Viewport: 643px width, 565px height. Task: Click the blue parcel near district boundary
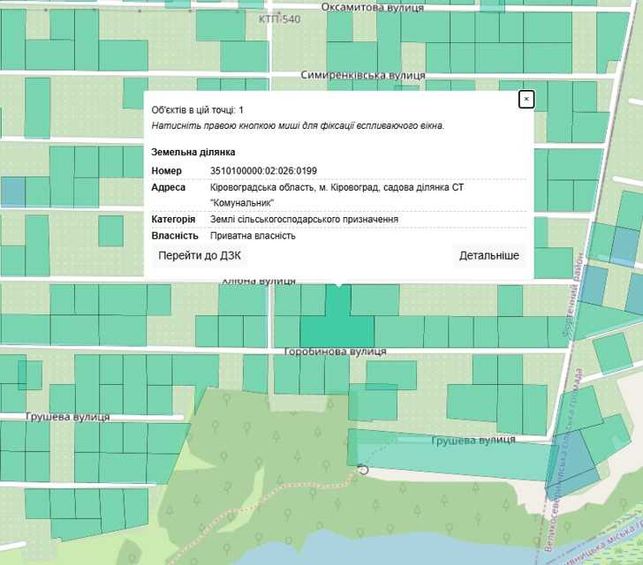(x=571, y=465)
